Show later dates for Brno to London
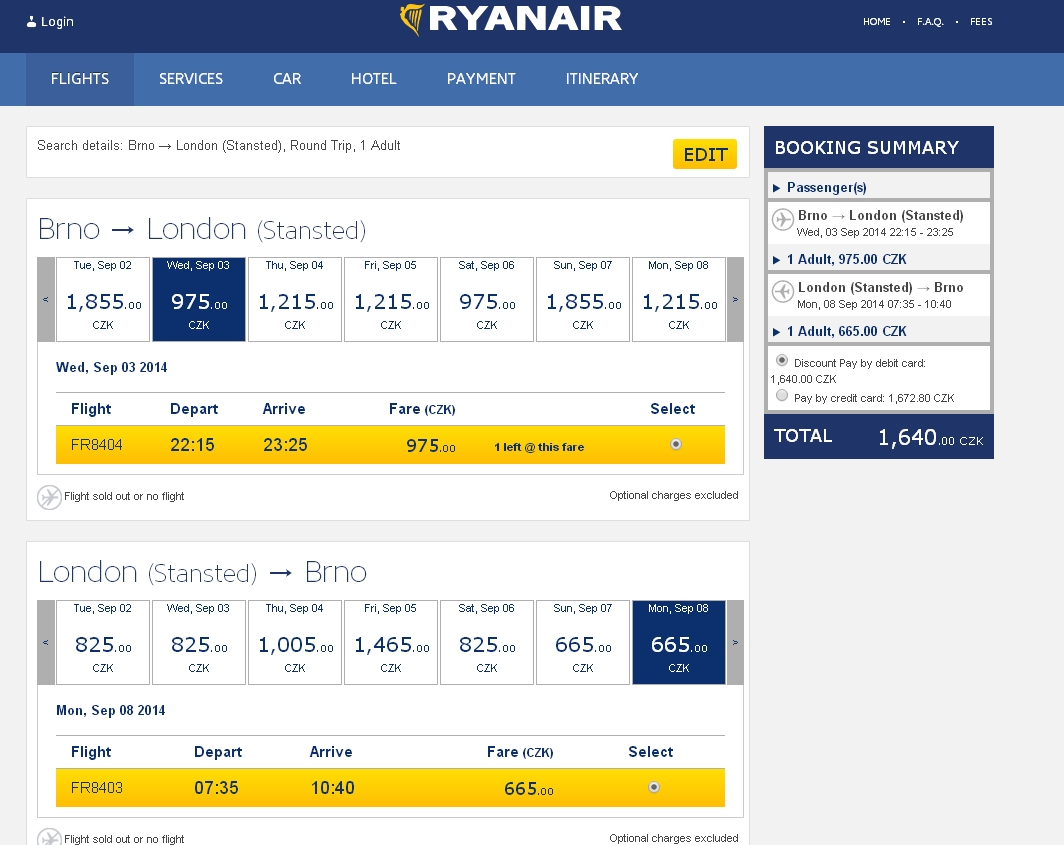The height and width of the screenshot is (845, 1064). (735, 299)
